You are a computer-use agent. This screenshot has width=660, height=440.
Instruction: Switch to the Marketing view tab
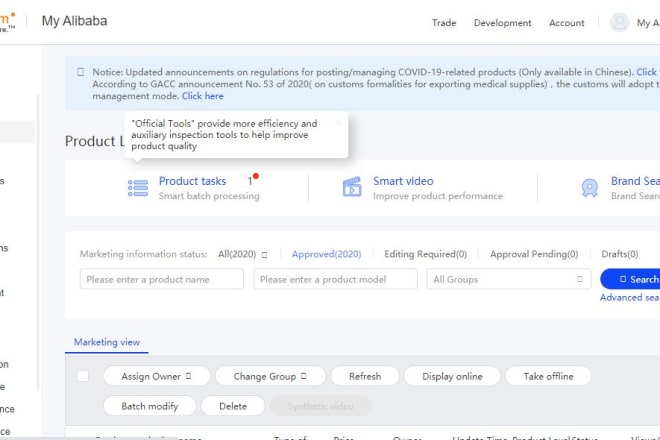click(107, 342)
